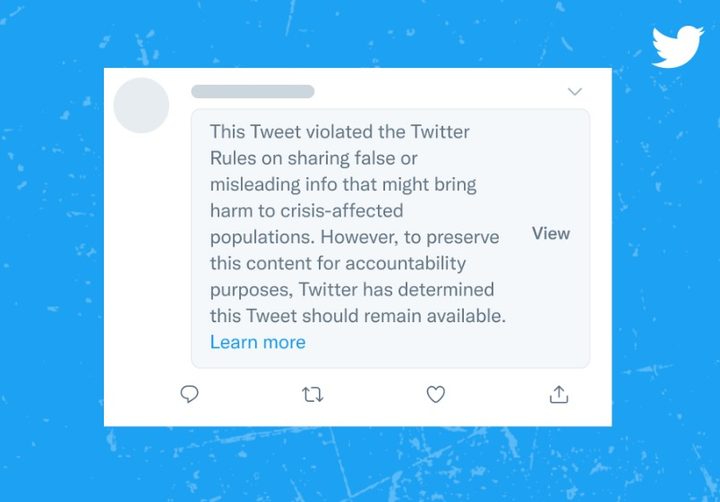Expand the tweet options chevron
This screenshot has height=502, width=720.
coord(574,92)
